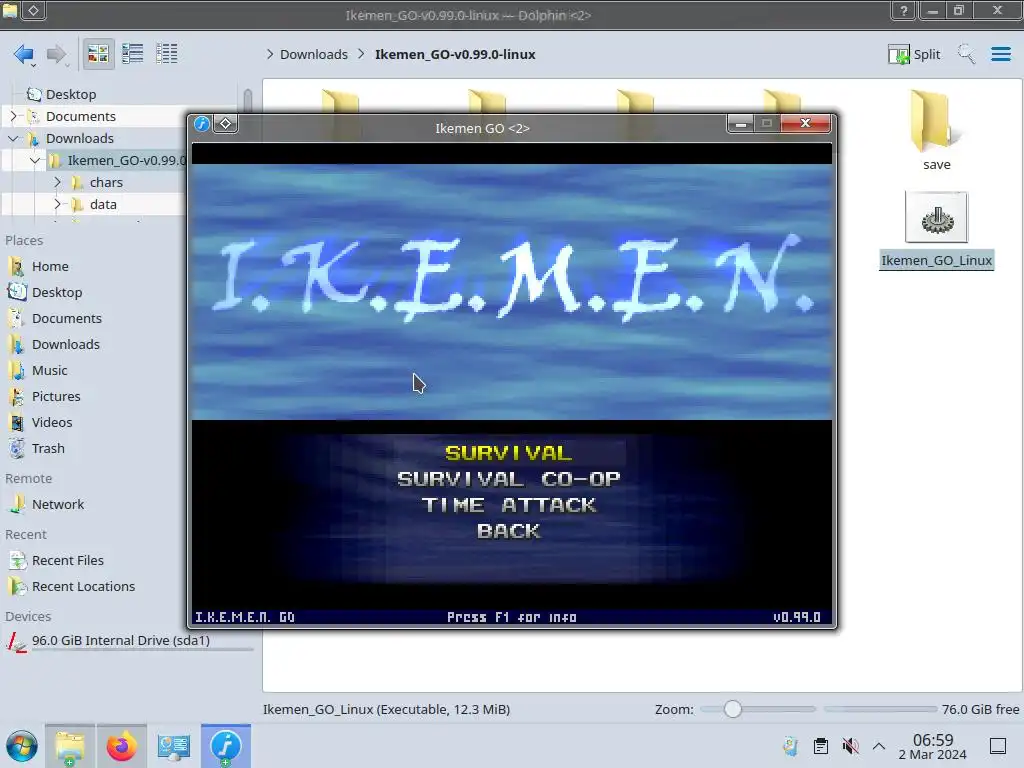Collapse Ikemen_GO-v0.99.0 tree node
The width and height of the screenshot is (1024, 768).
35,161
